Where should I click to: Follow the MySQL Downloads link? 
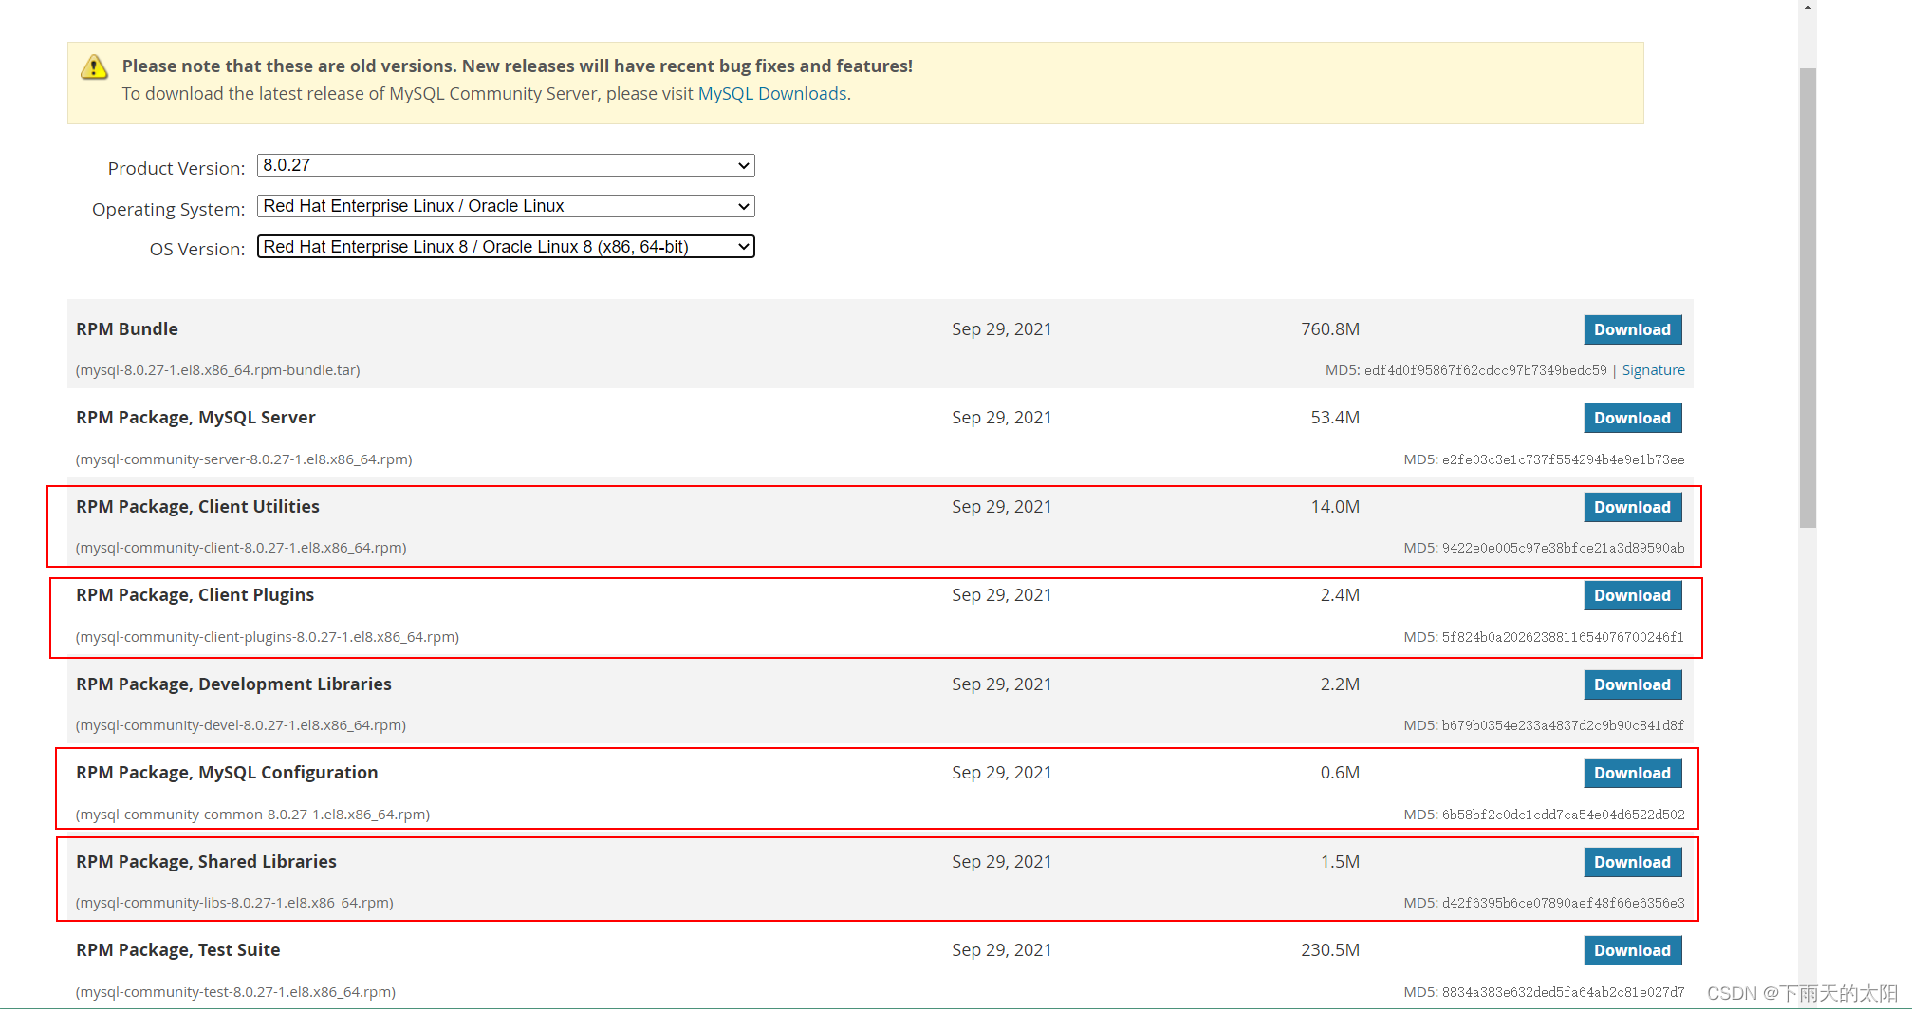(x=772, y=94)
